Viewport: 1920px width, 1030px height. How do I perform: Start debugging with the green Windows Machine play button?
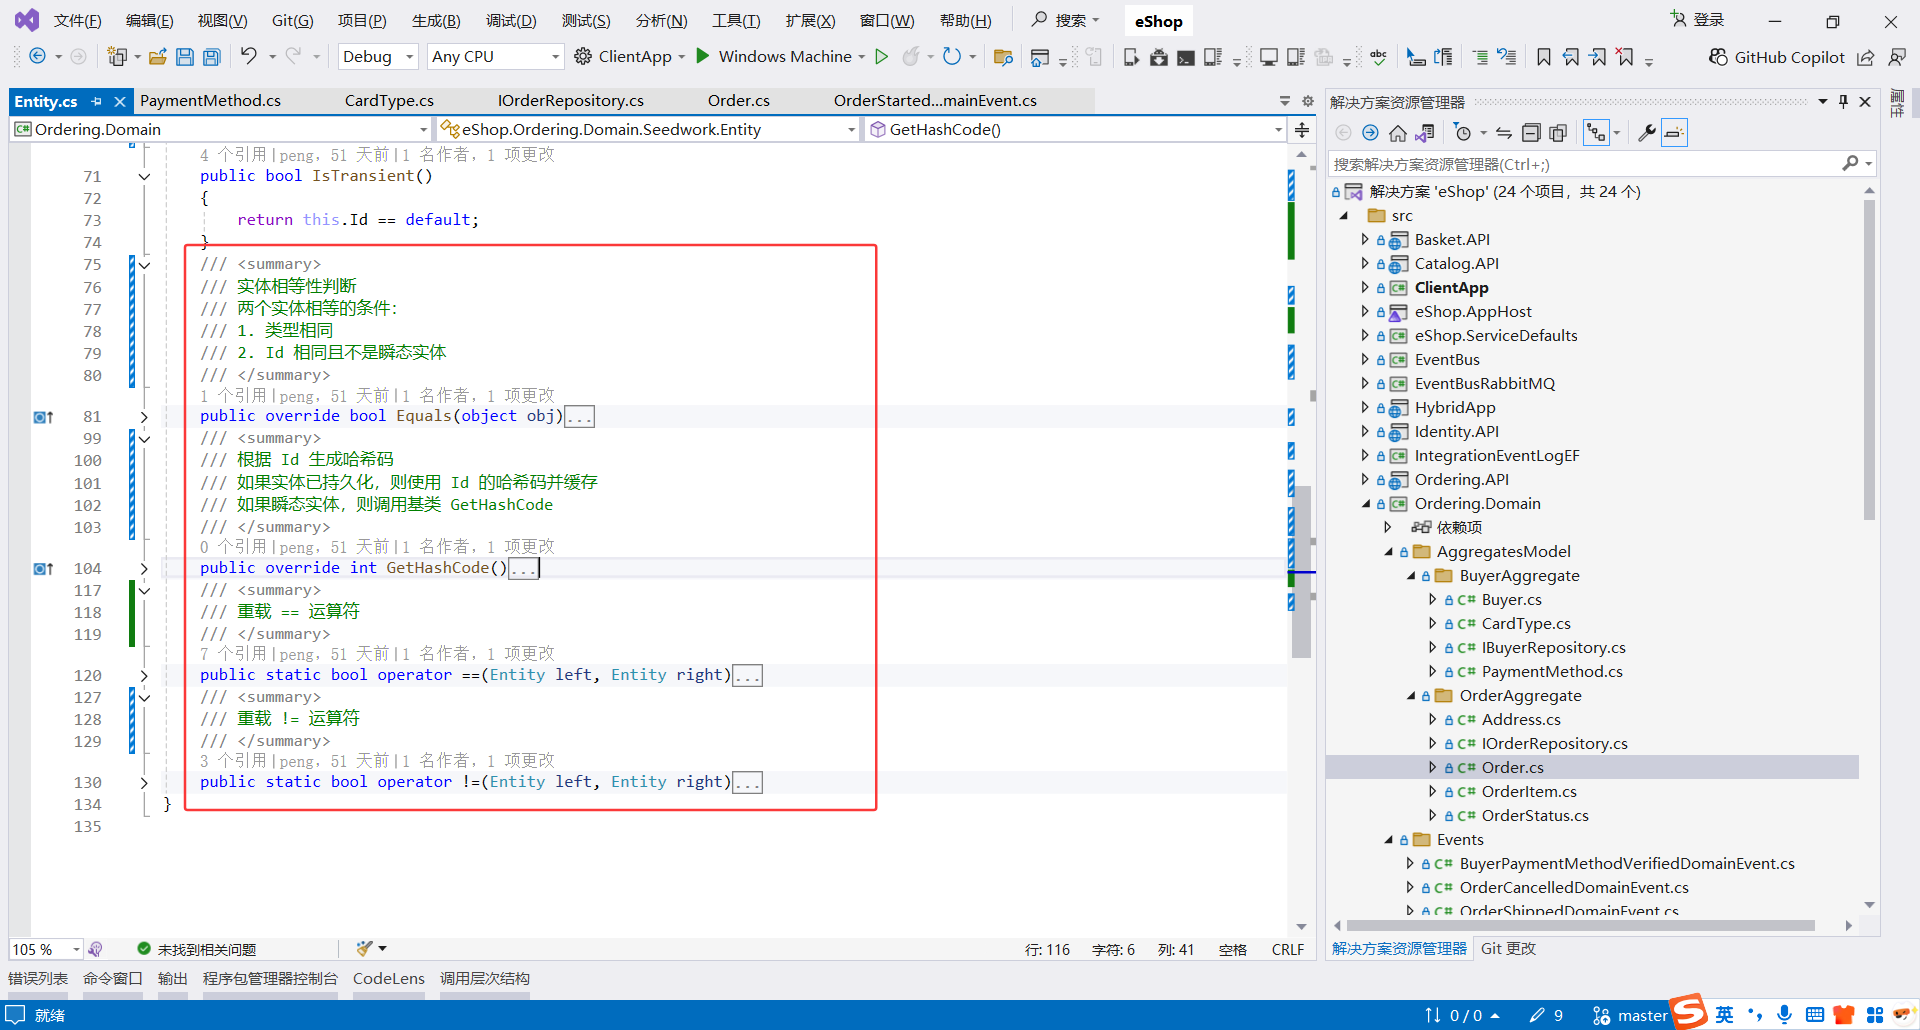click(703, 56)
